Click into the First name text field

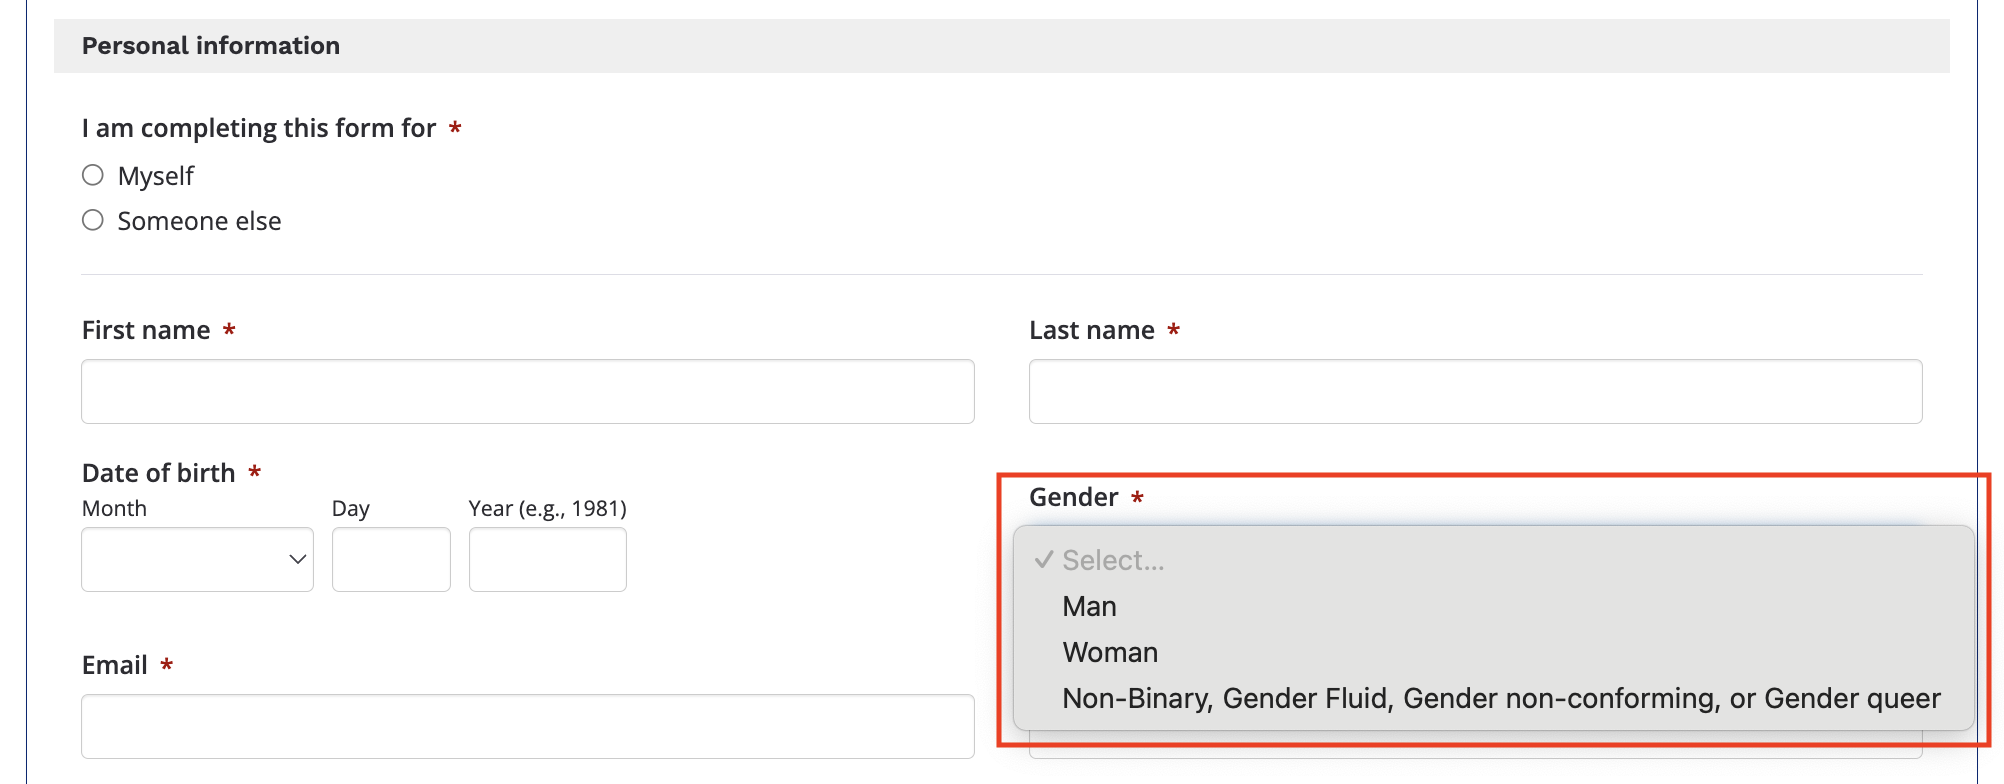527,391
